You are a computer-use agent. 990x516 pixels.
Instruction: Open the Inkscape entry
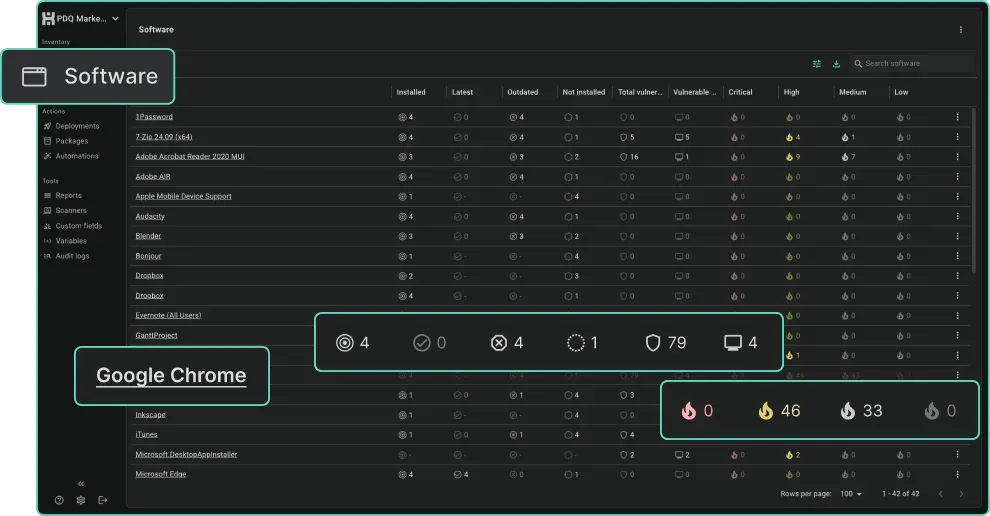[150, 415]
